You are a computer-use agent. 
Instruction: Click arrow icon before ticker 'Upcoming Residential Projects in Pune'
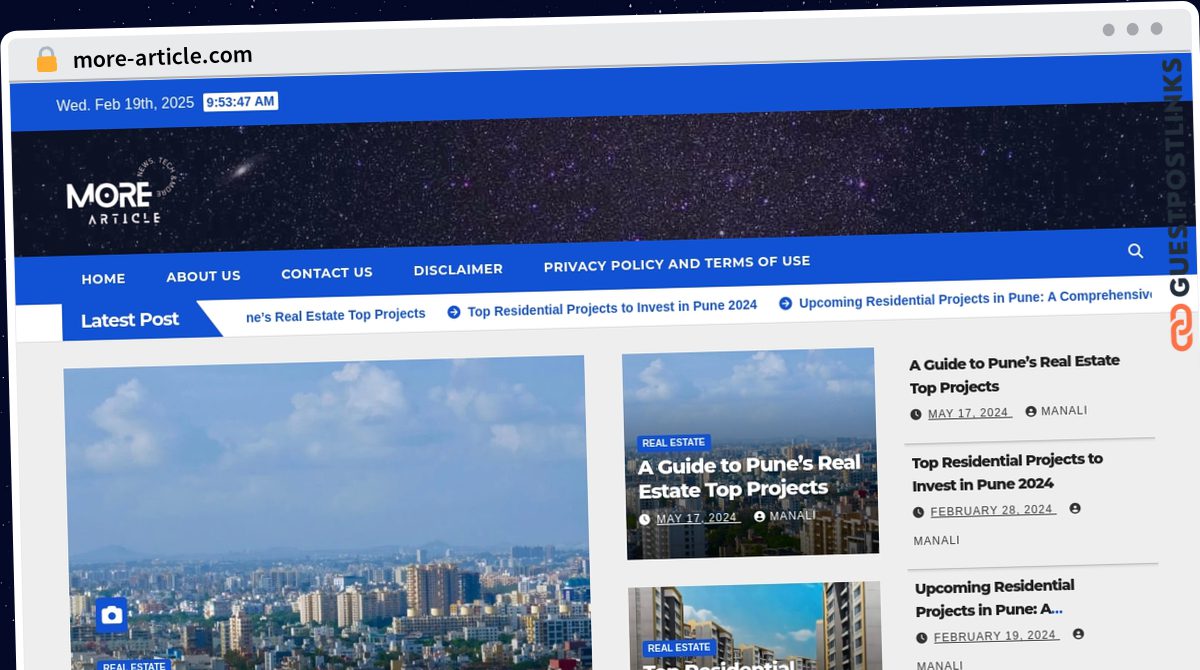coord(786,303)
